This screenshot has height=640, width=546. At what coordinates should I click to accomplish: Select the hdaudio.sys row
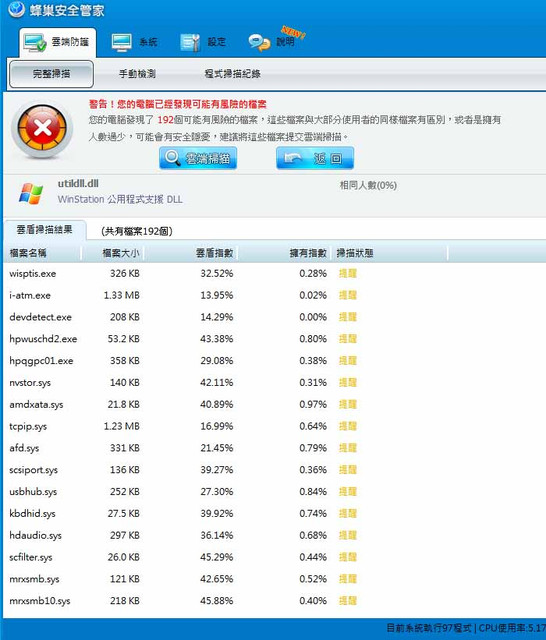tap(274, 536)
